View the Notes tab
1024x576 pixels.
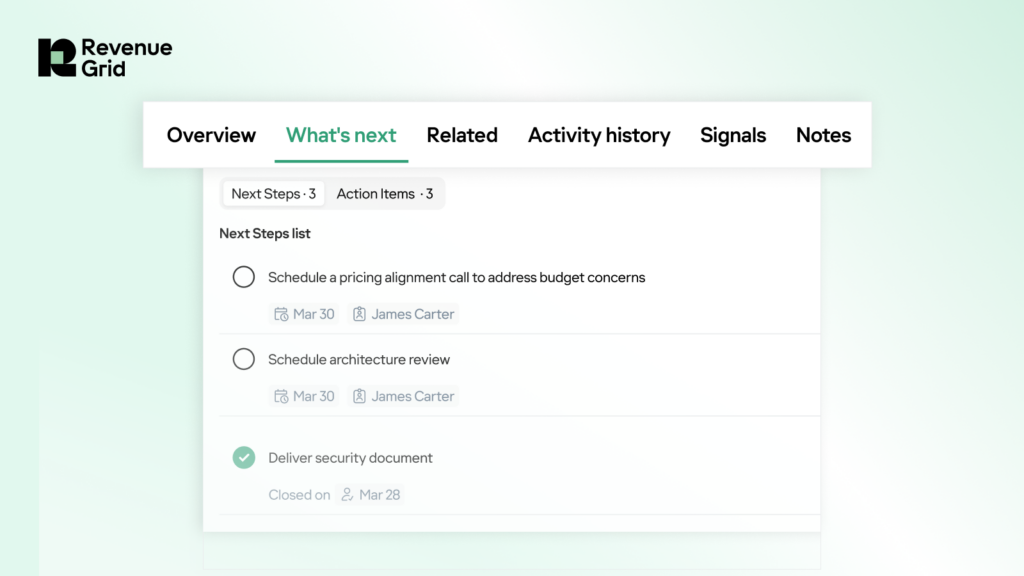pos(823,135)
